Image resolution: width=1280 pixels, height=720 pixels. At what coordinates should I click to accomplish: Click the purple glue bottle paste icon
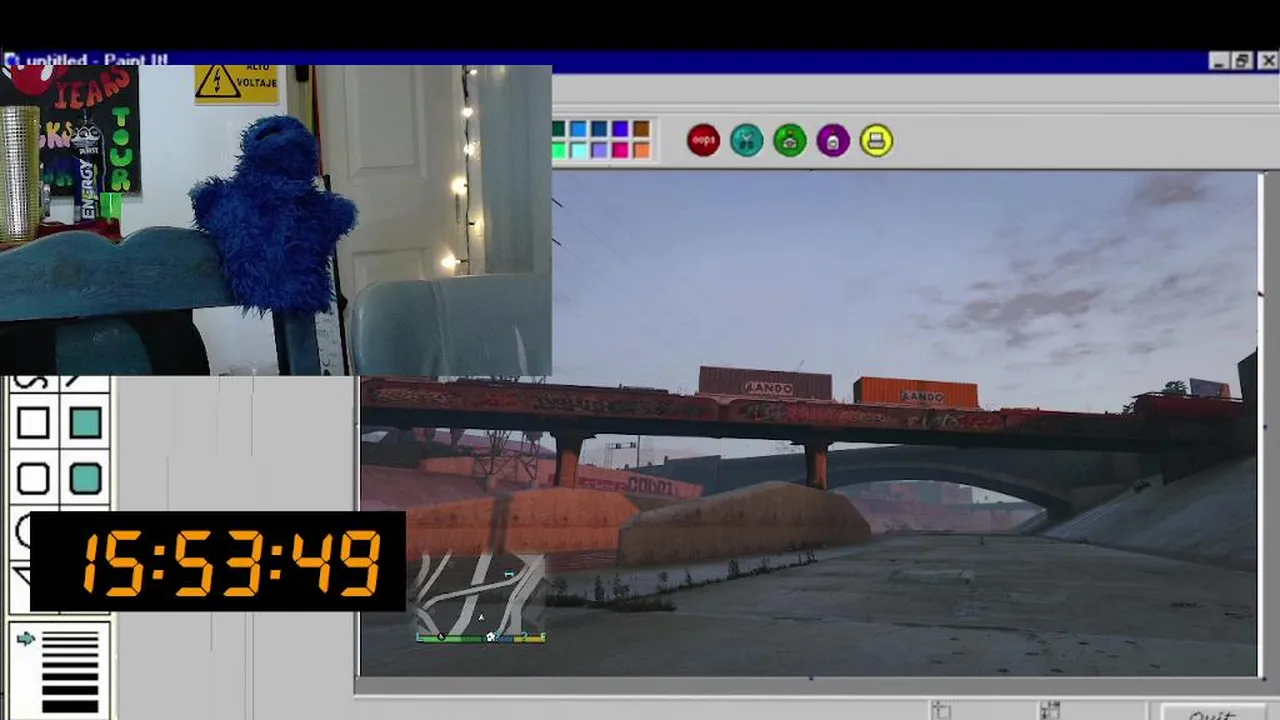click(x=832, y=141)
